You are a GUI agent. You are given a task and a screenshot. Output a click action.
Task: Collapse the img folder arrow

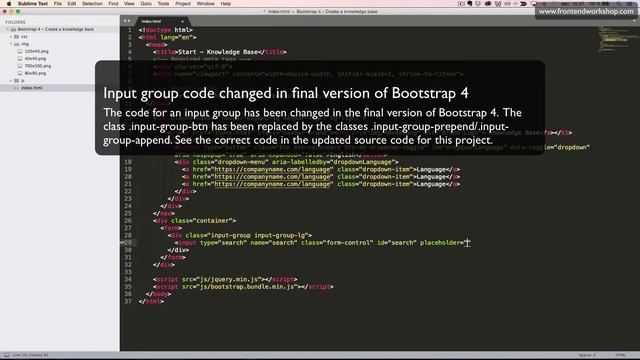coord(11,44)
